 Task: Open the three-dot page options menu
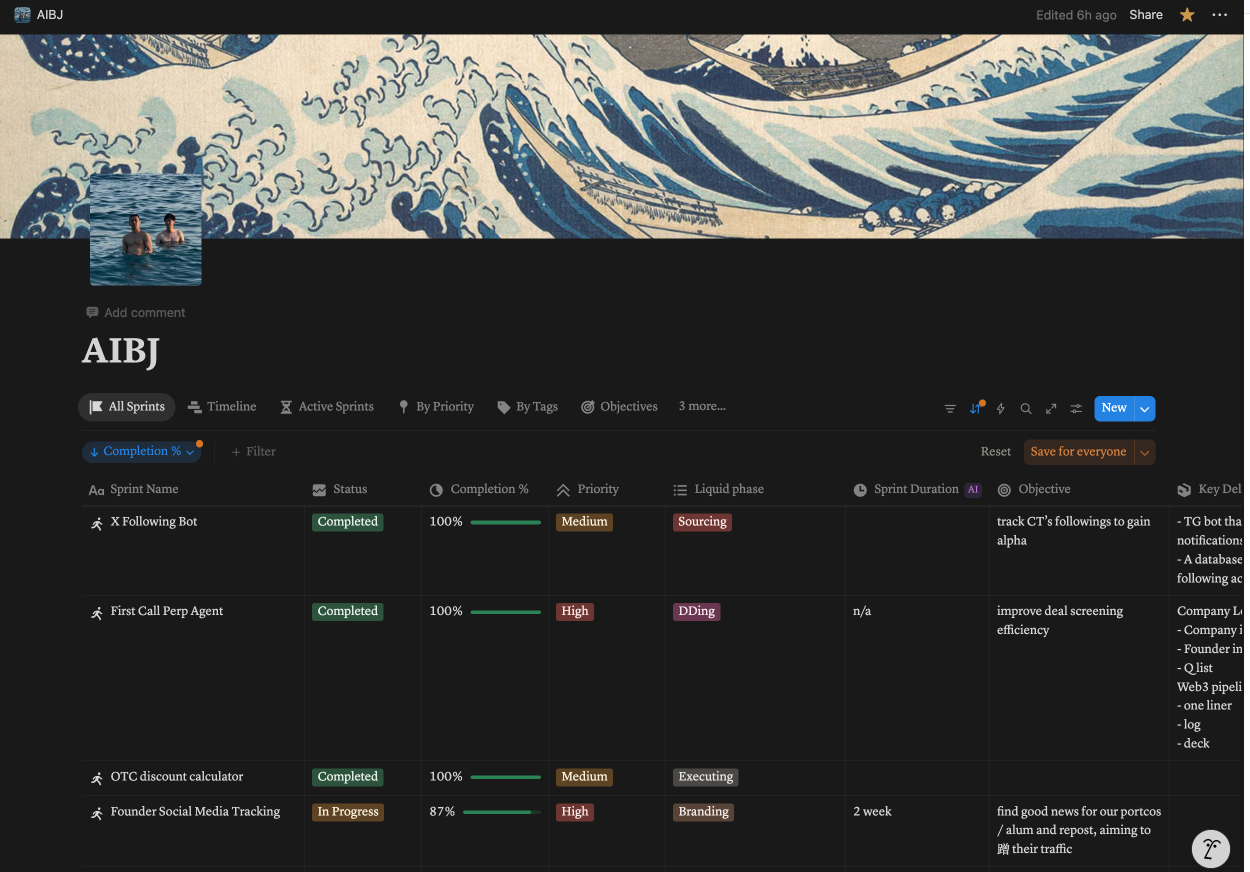(x=1219, y=15)
